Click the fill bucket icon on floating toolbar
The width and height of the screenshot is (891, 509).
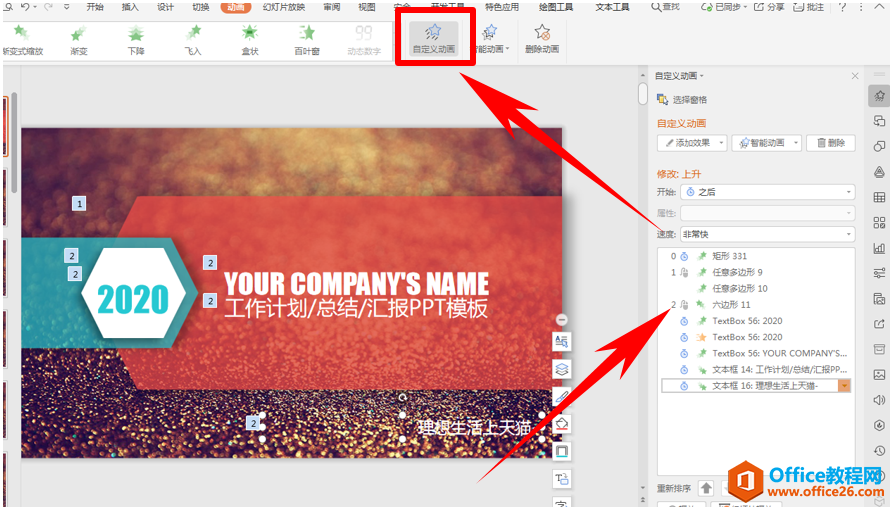(x=561, y=424)
